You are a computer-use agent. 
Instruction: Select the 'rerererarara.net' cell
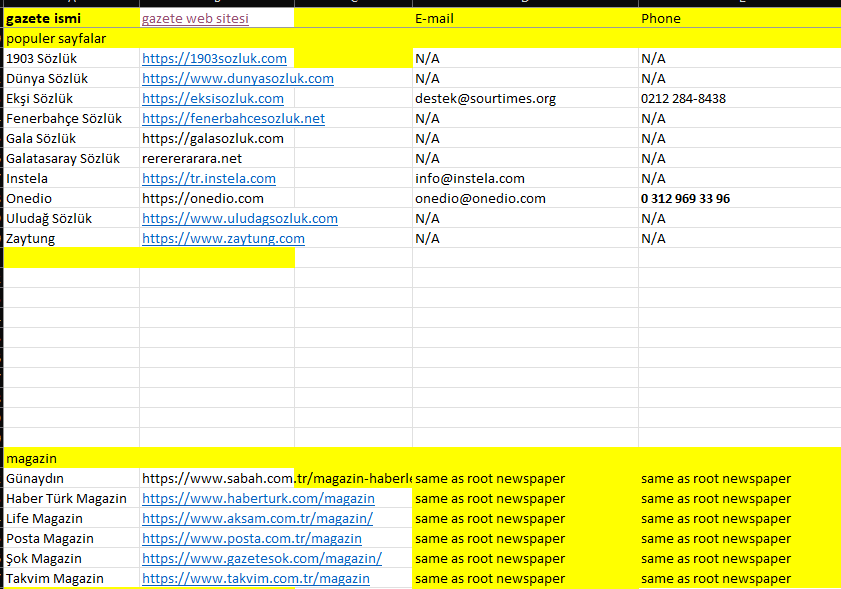(x=217, y=159)
